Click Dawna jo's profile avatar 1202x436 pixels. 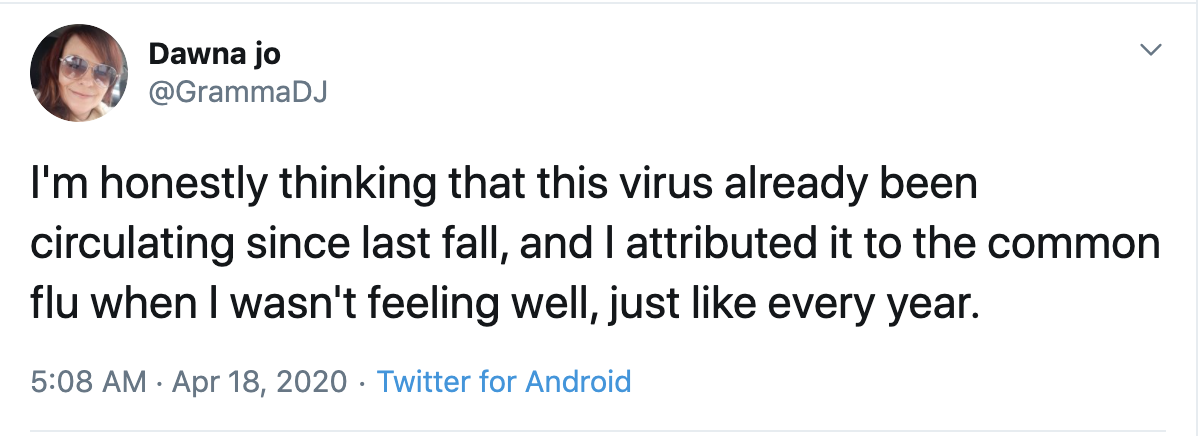(x=79, y=73)
